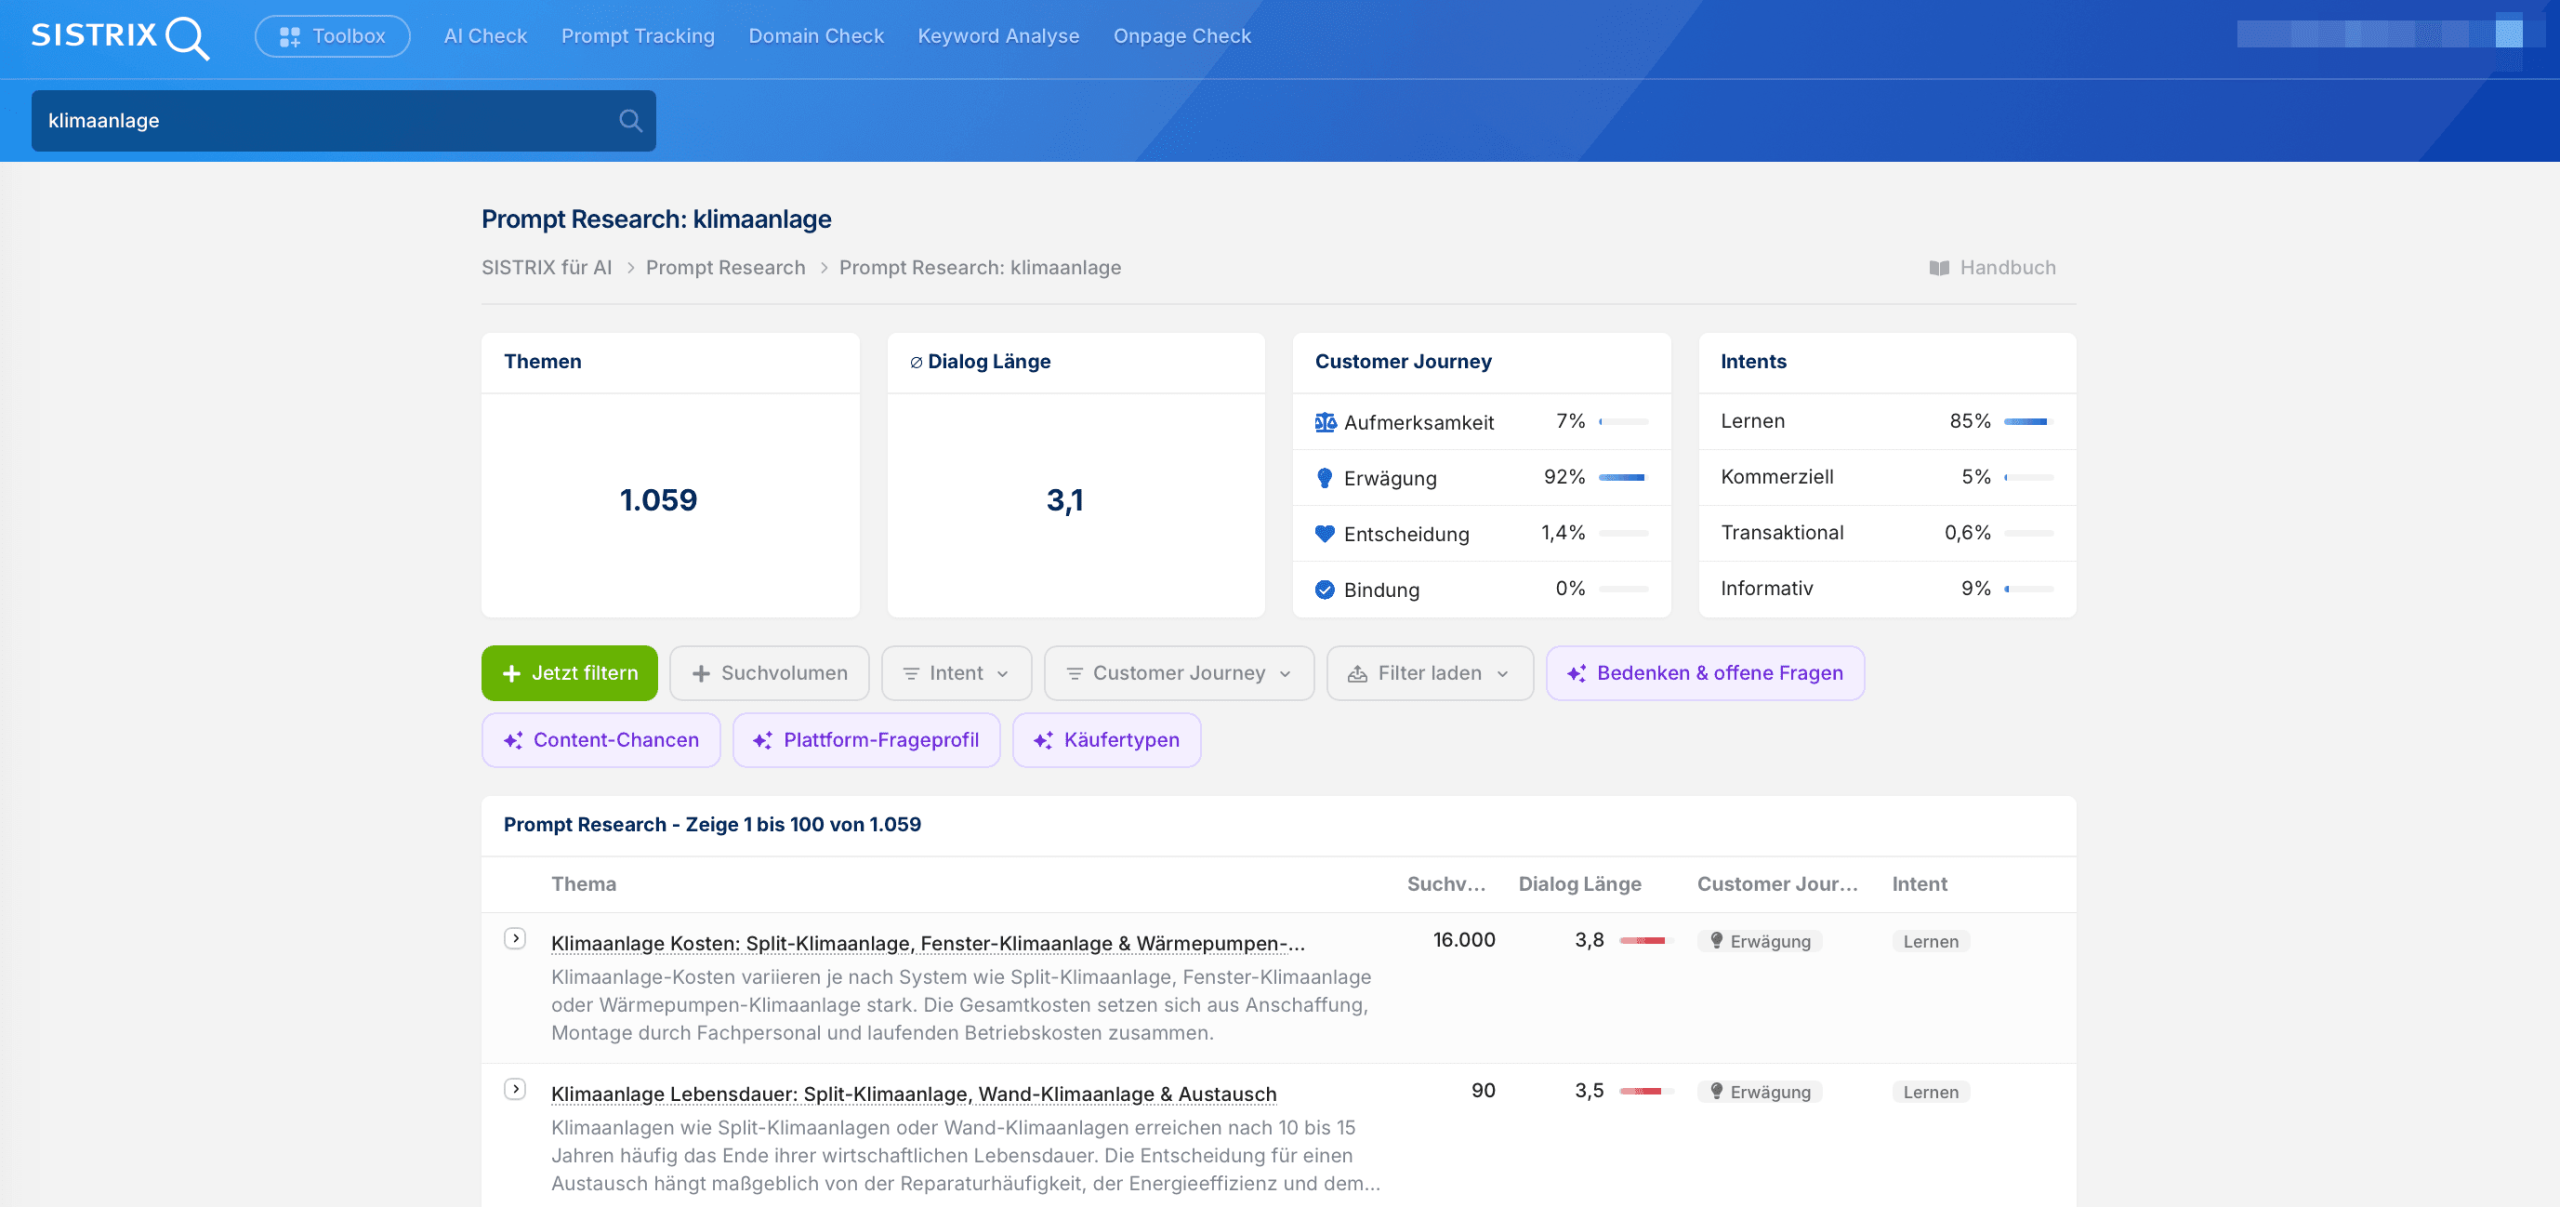
Task: Click the plus icon in Suchvolumen button
Action: click(701, 674)
